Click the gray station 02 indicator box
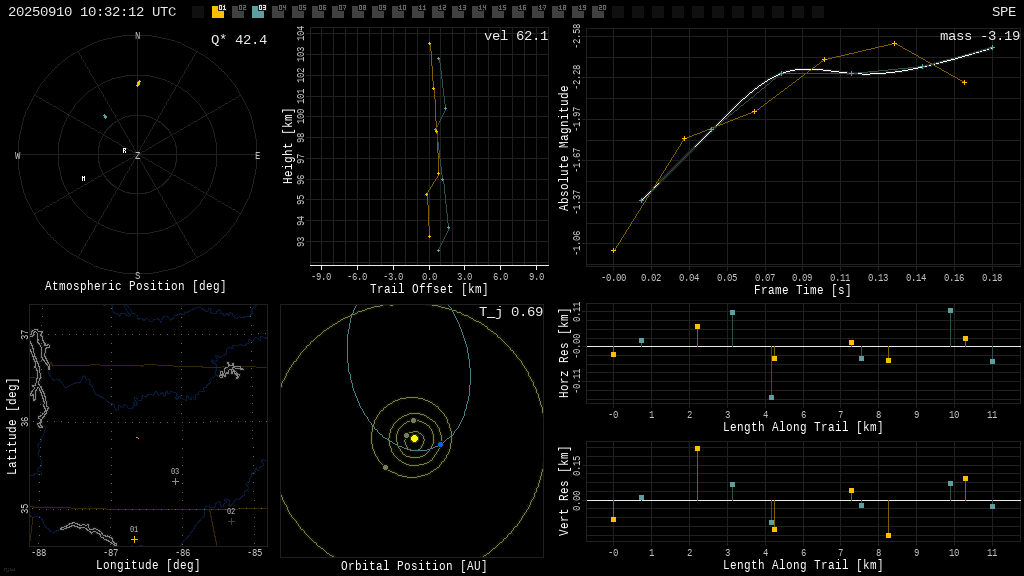The width and height of the screenshot is (1024, 576). (238, 12)
